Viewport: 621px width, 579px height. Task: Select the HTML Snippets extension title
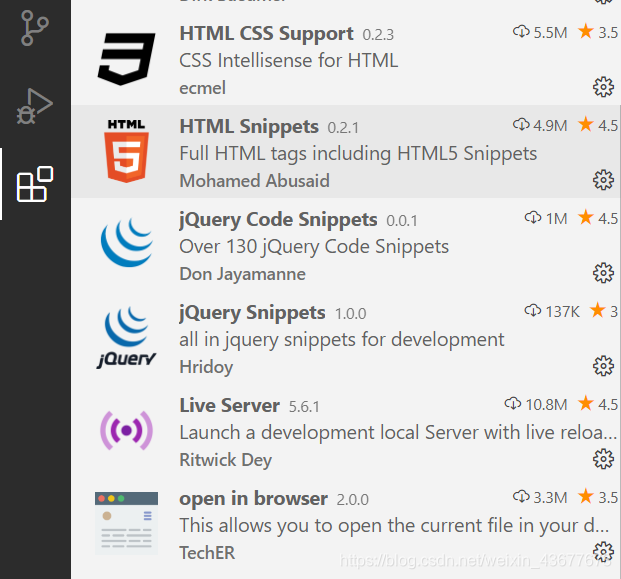[249, 127]
